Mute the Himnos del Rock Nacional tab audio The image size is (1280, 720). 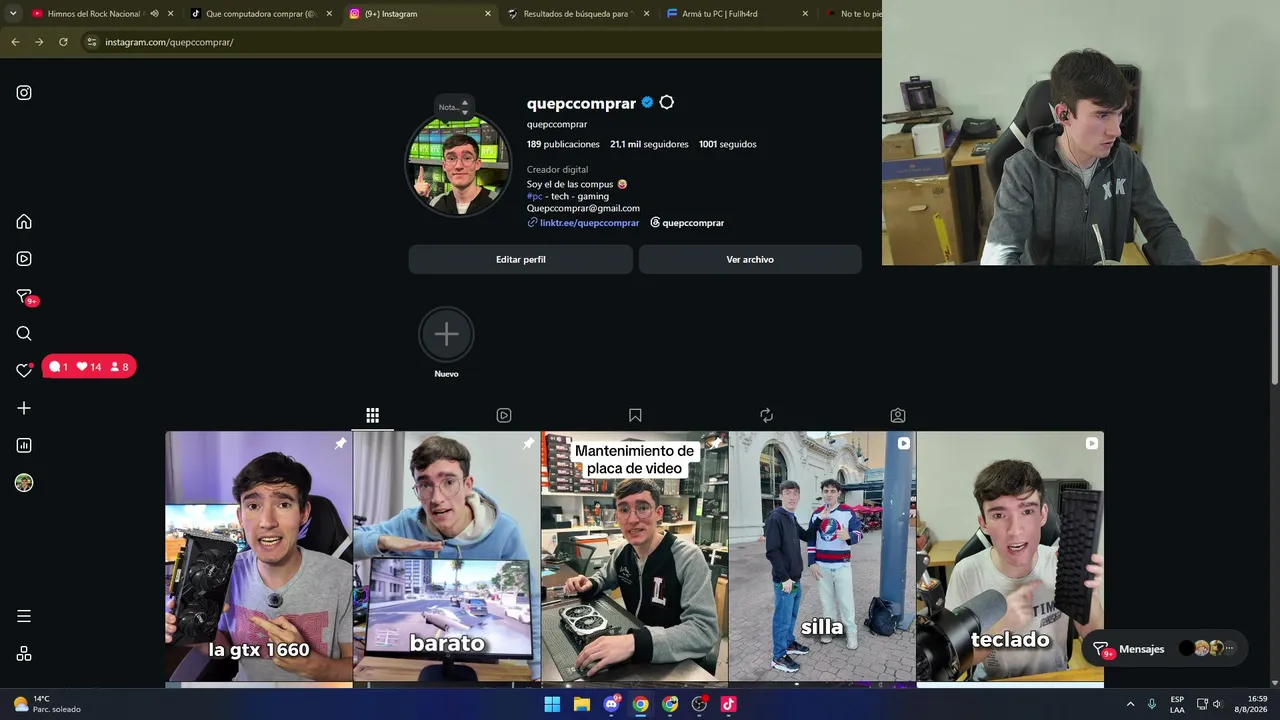(x=154, y=14)
